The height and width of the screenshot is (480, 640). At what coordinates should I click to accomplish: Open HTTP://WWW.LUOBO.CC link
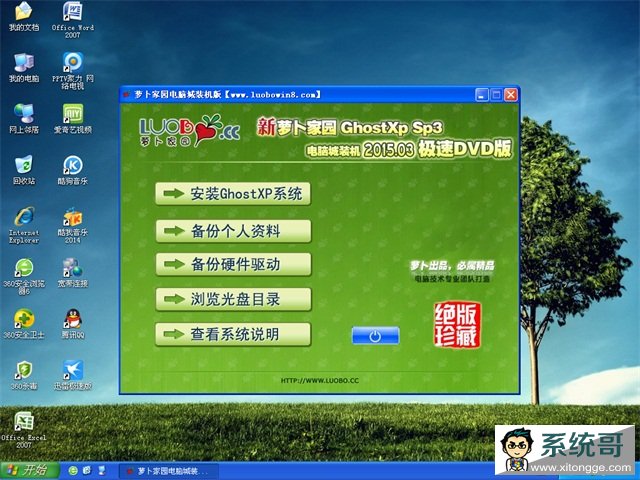tap(320, 380)
